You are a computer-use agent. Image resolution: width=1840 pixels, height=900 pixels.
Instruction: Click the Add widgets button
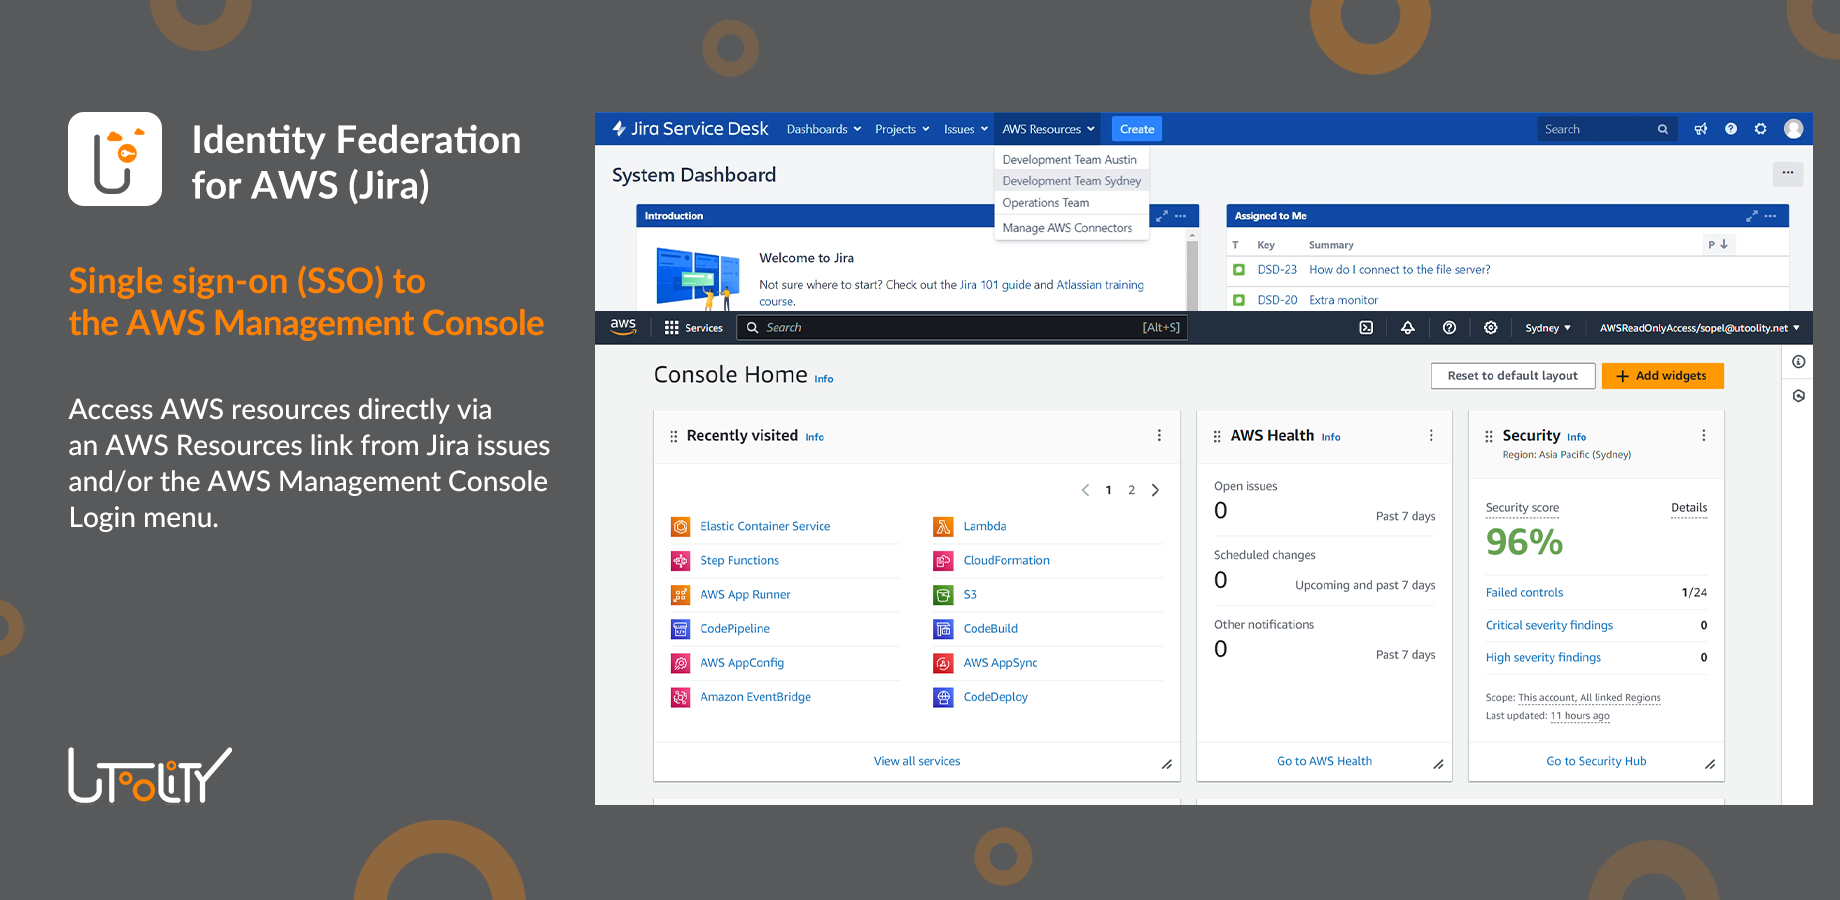[1663, 376]
